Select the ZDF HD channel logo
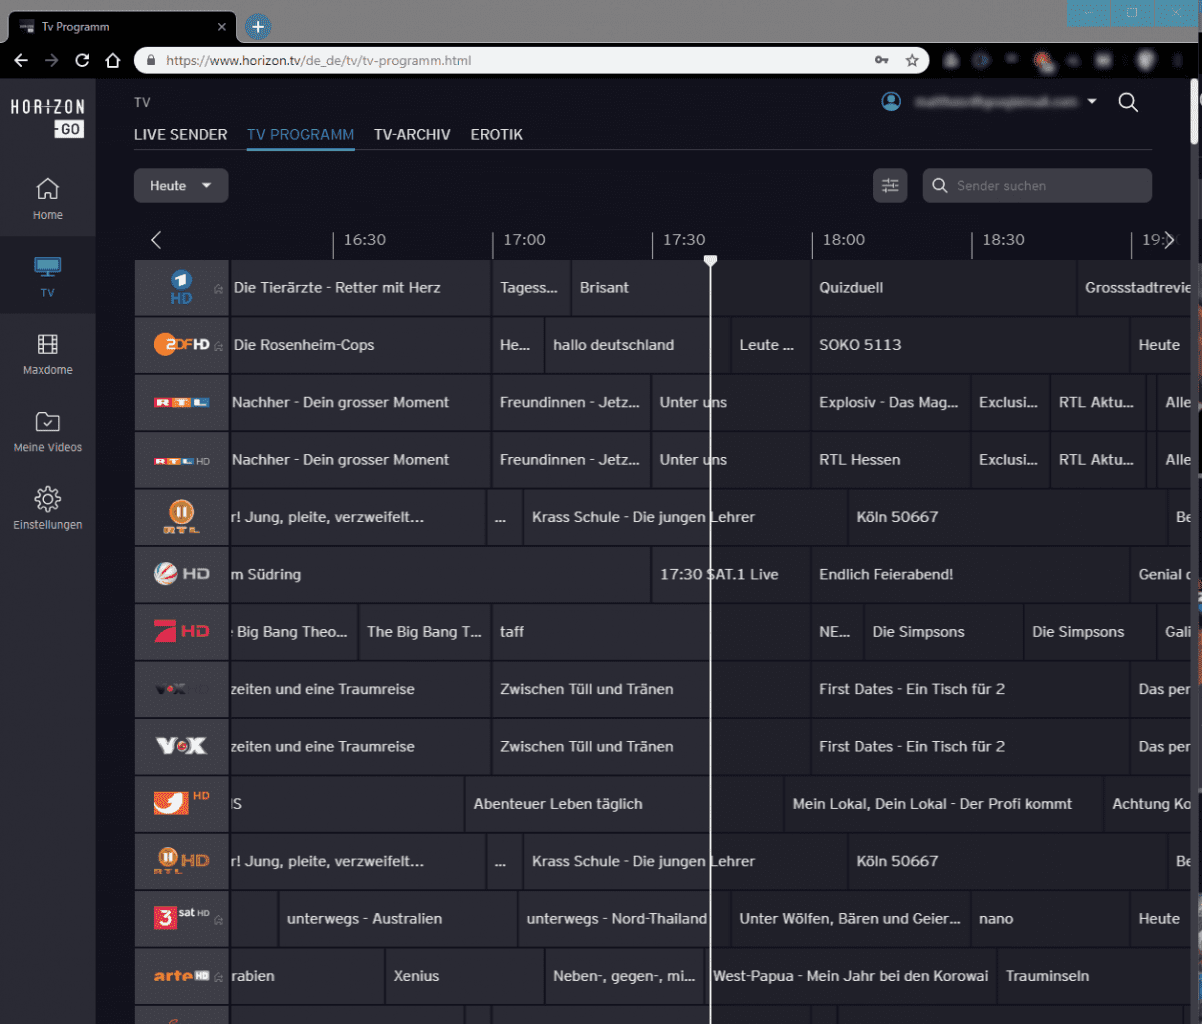Viewport: 1202px width, 1024px height. coord(182,345)
